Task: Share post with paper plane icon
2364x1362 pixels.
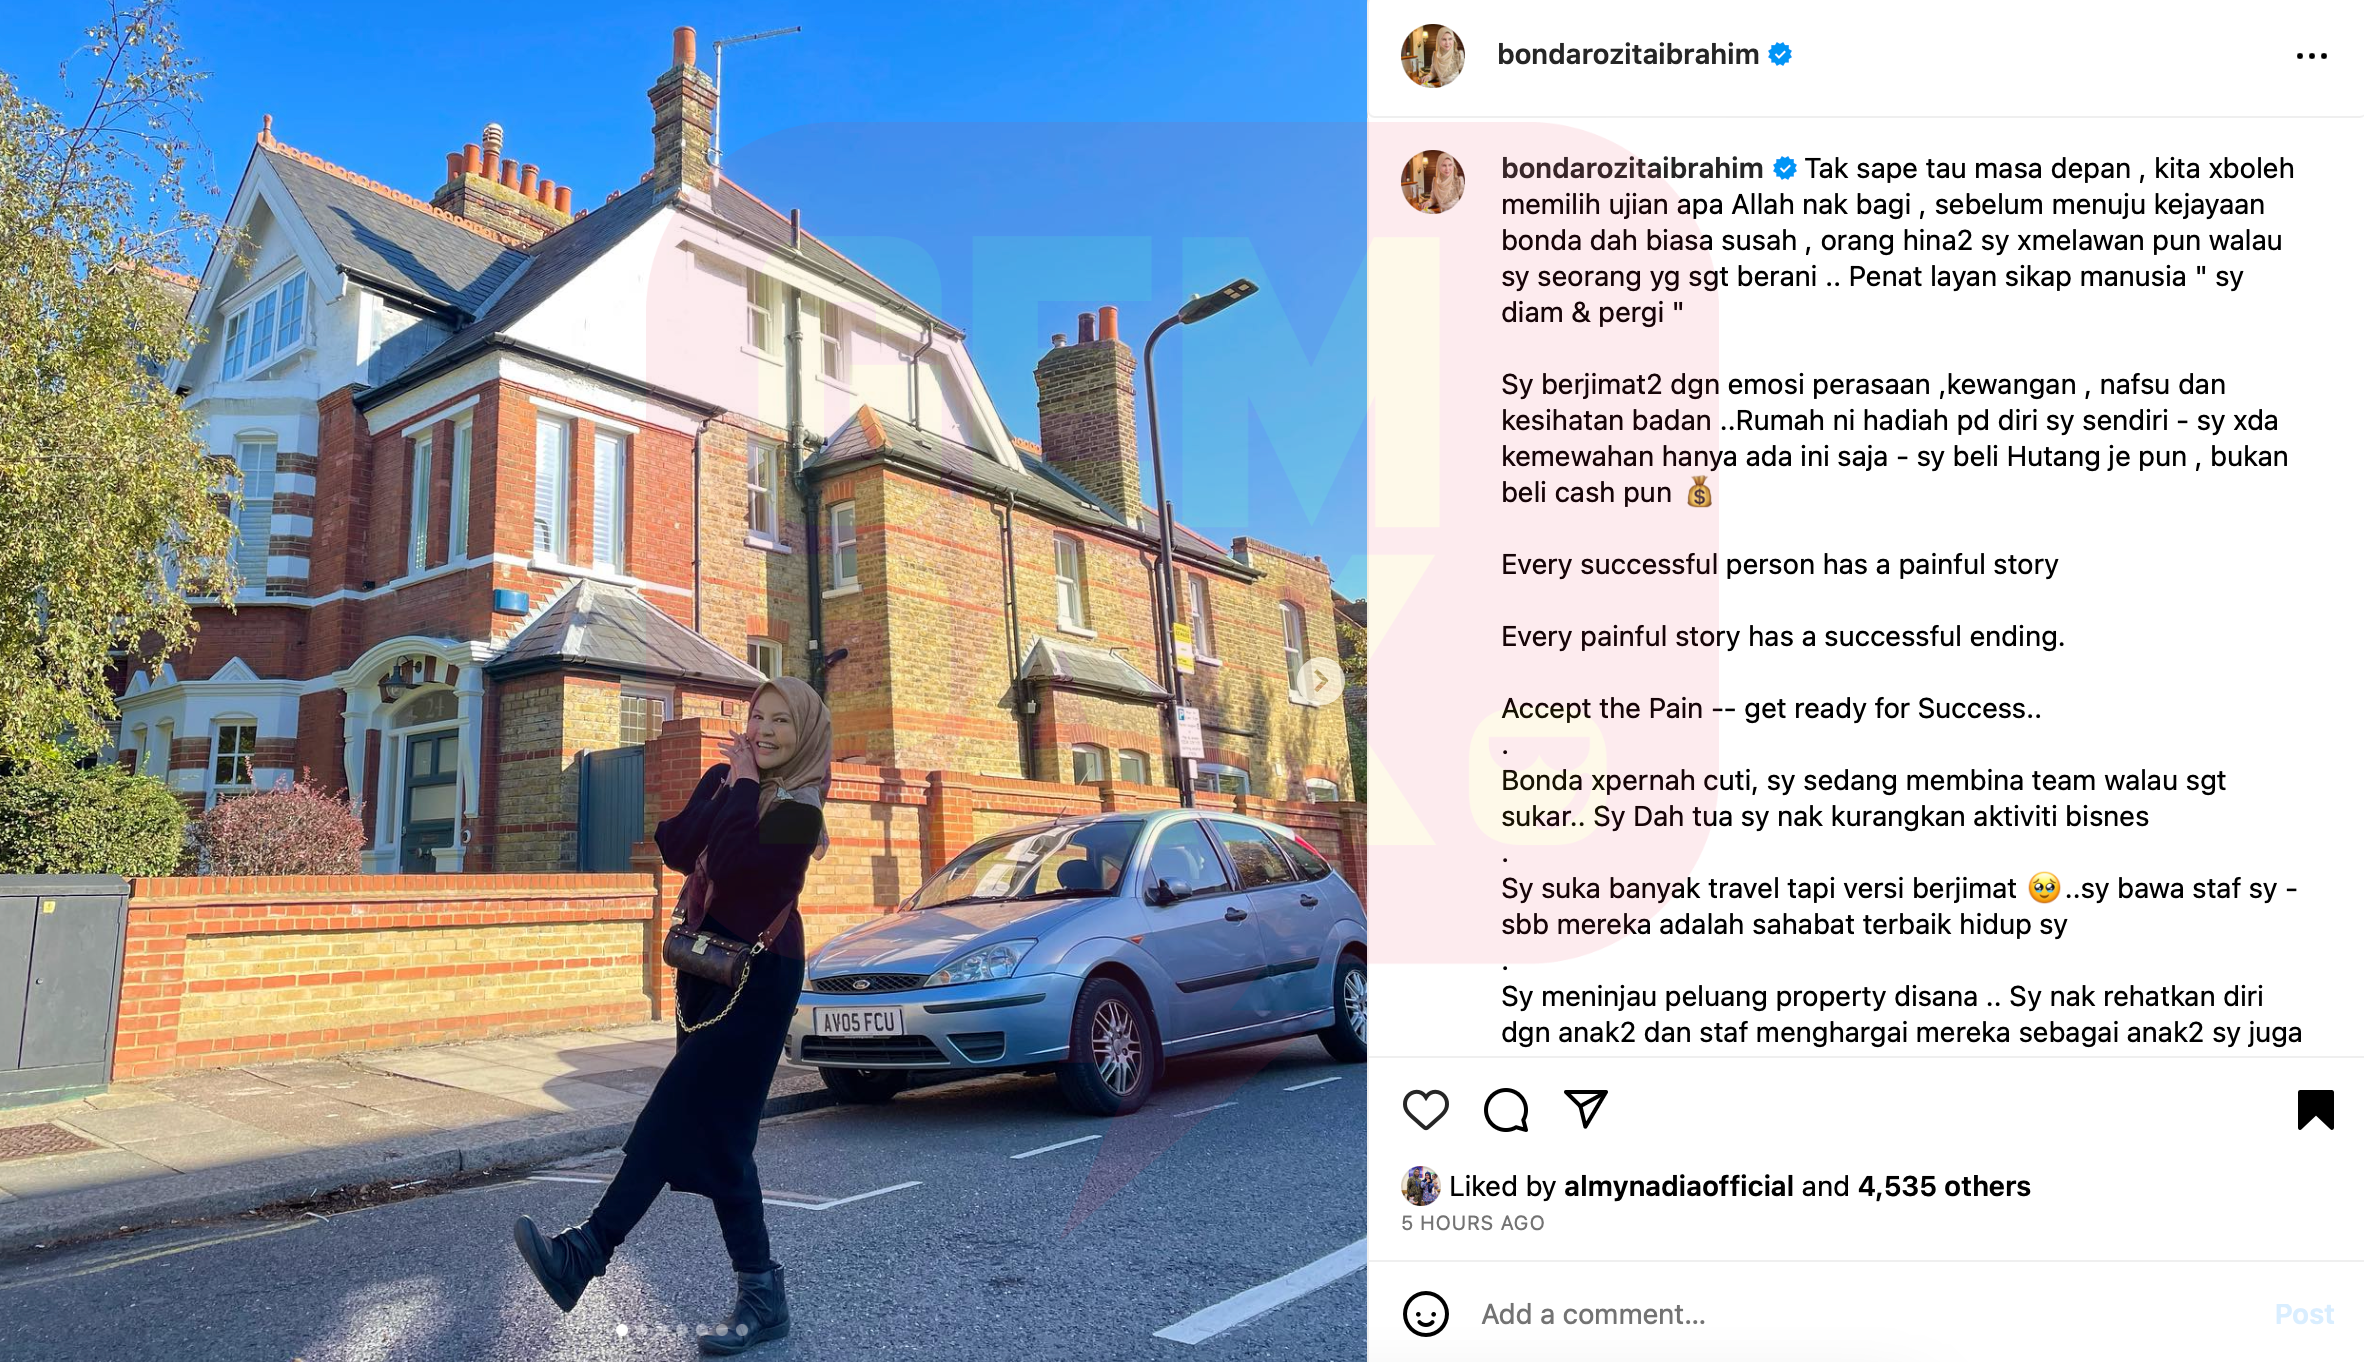Action: [x=1585, y=1109]
